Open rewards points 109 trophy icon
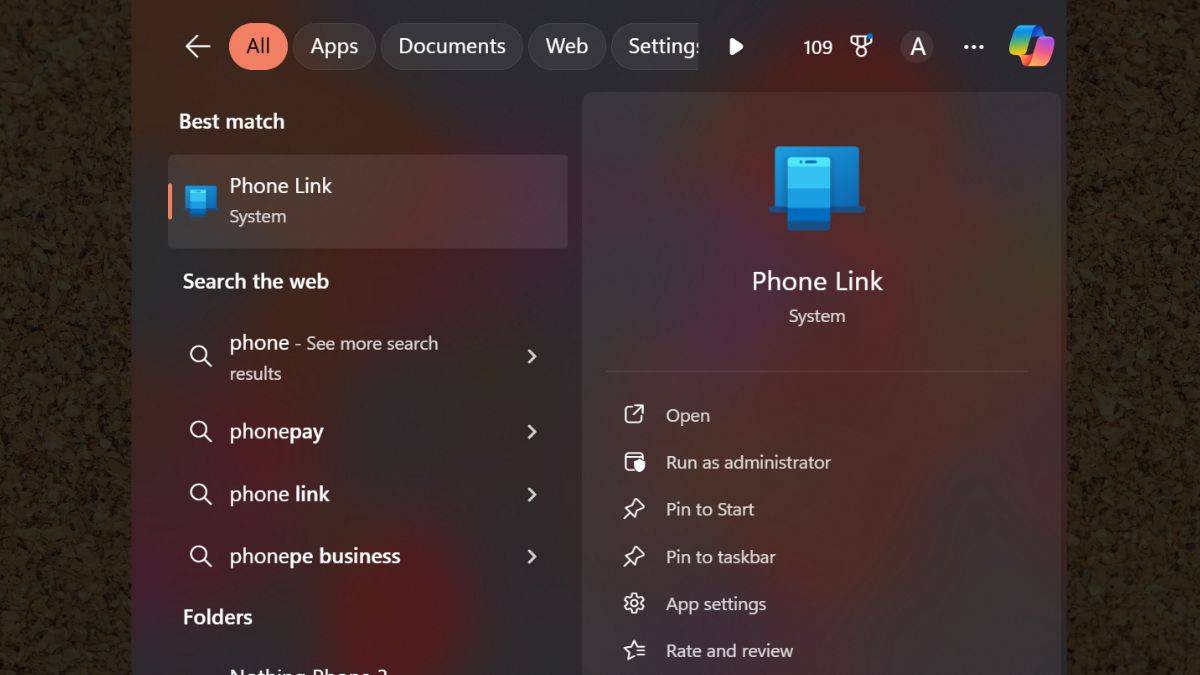The width and height of the screenshot is (1200, 675). point(838,46)
